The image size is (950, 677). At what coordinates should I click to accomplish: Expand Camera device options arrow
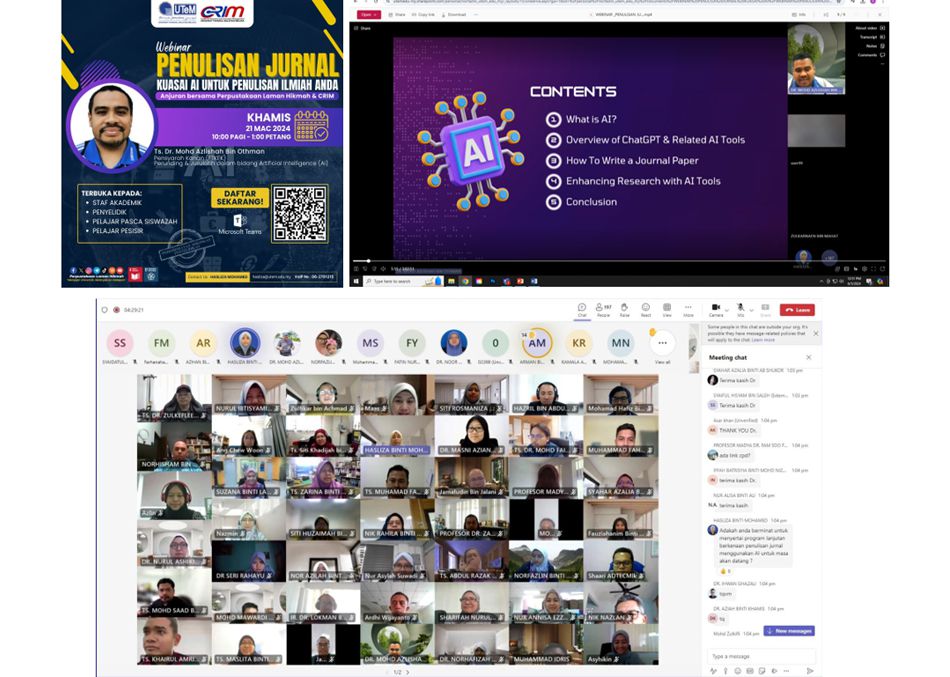pyautogui.click(x=726, y=308)
